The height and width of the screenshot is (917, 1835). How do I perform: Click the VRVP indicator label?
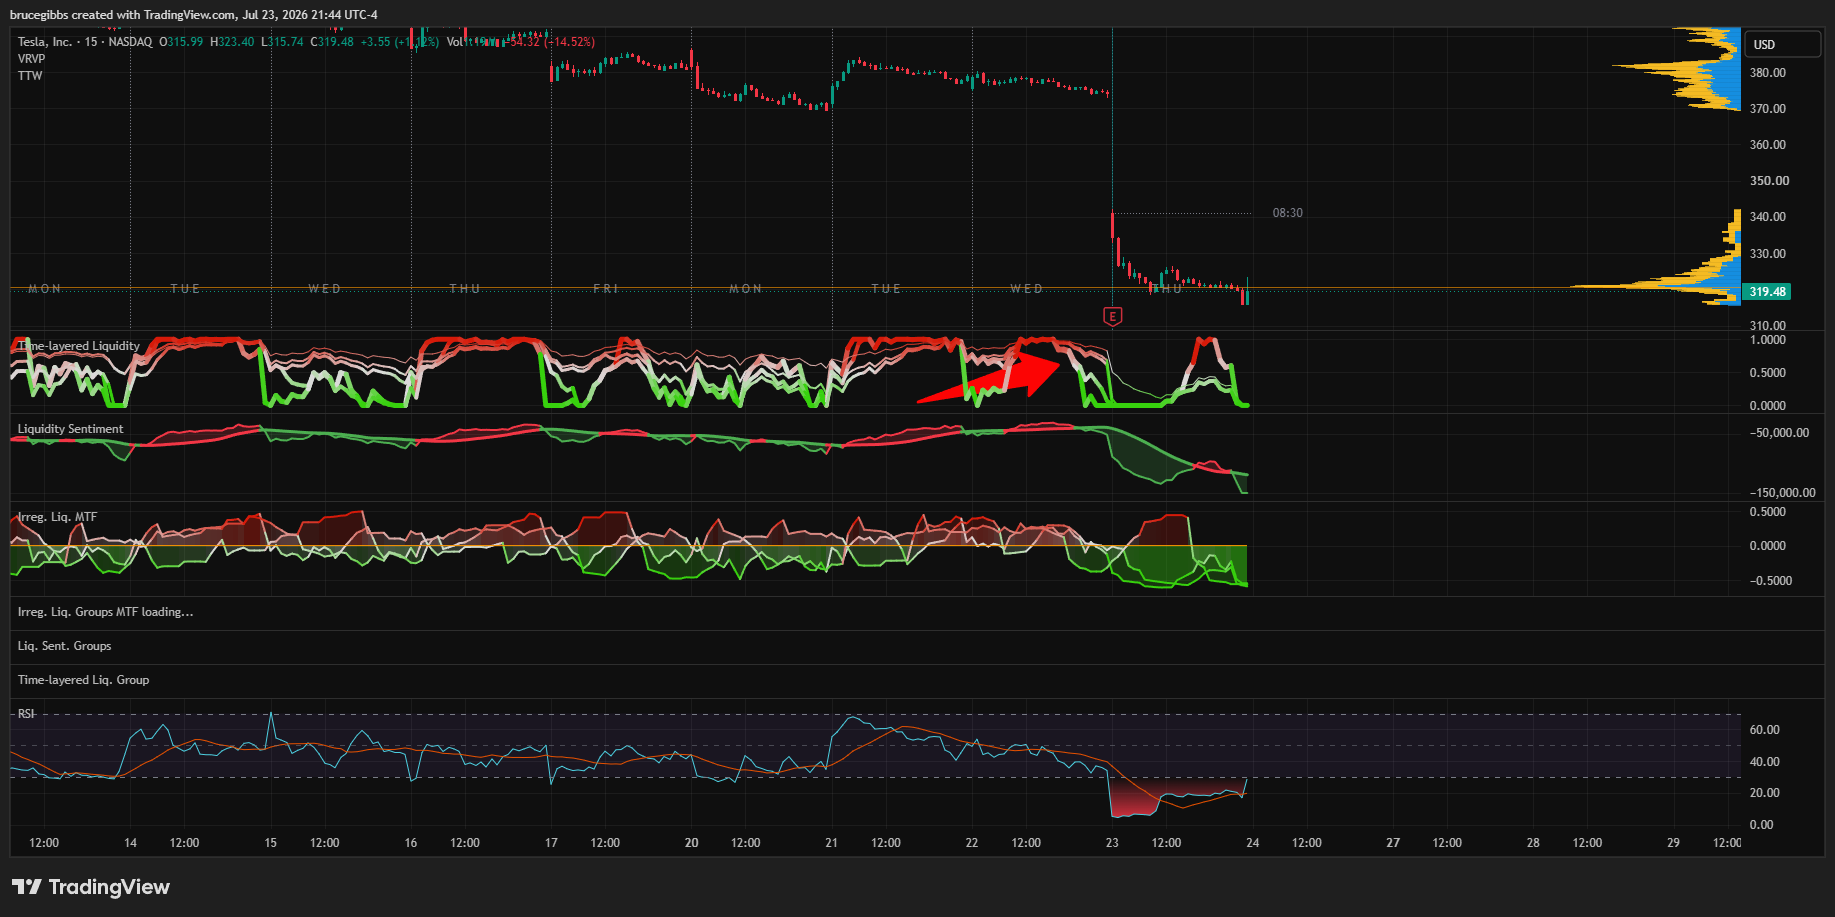tap(32, 59)
